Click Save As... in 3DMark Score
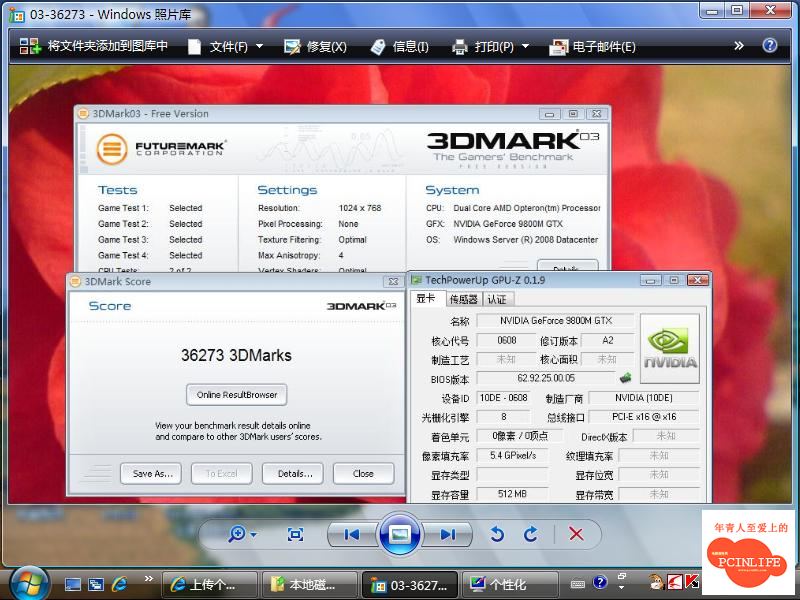The width and height of the screenshot is (800, 600). [x=153, y=473]
